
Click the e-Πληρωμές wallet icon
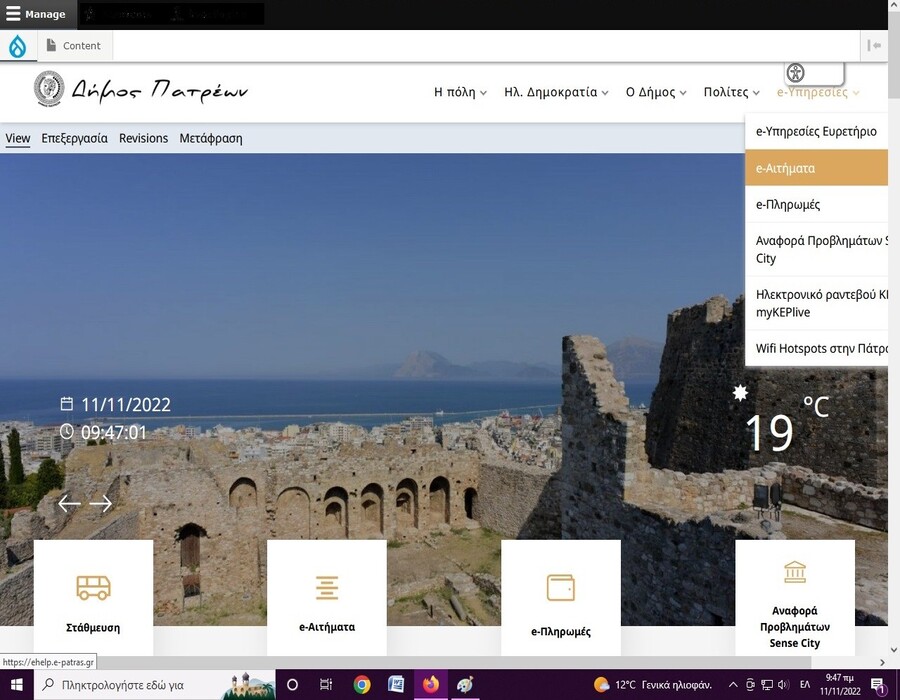(x=560, y=587)
